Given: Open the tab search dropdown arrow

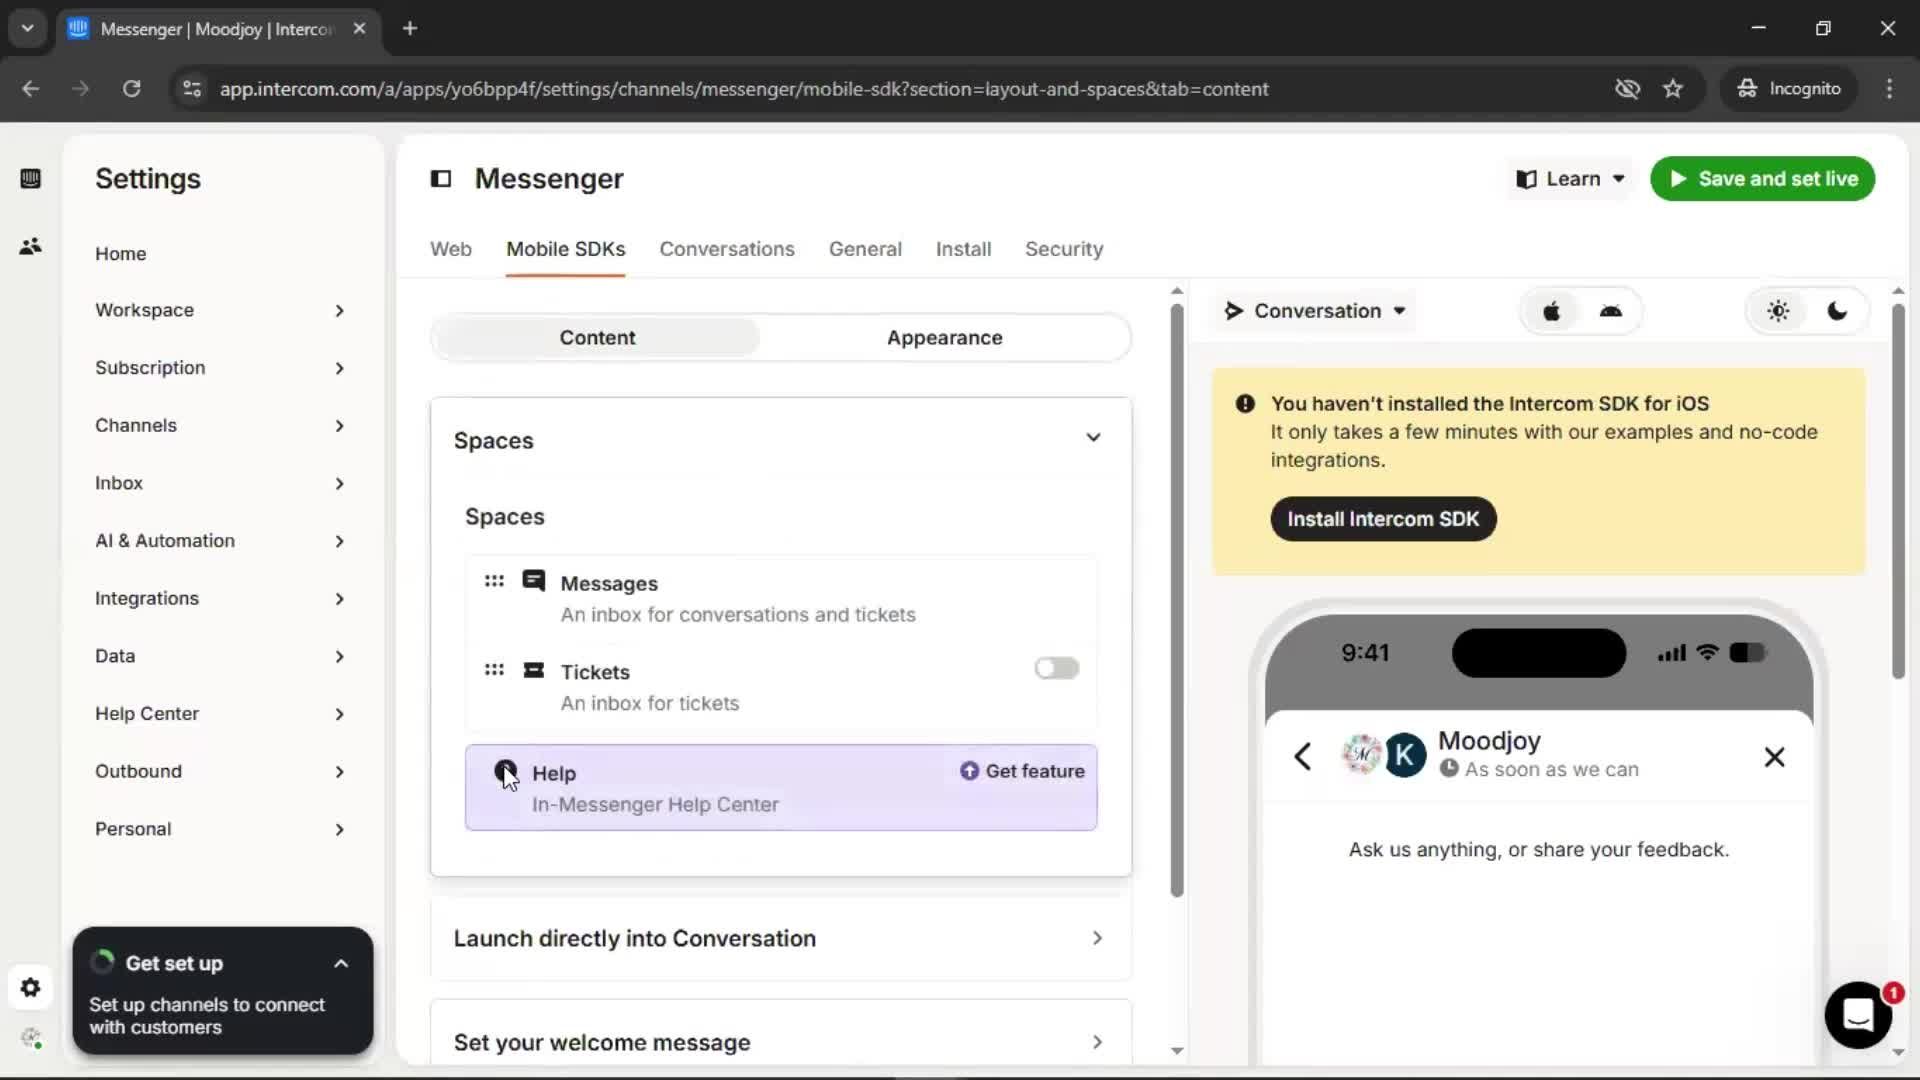Looking at the screenshot, I should point(27,28).
